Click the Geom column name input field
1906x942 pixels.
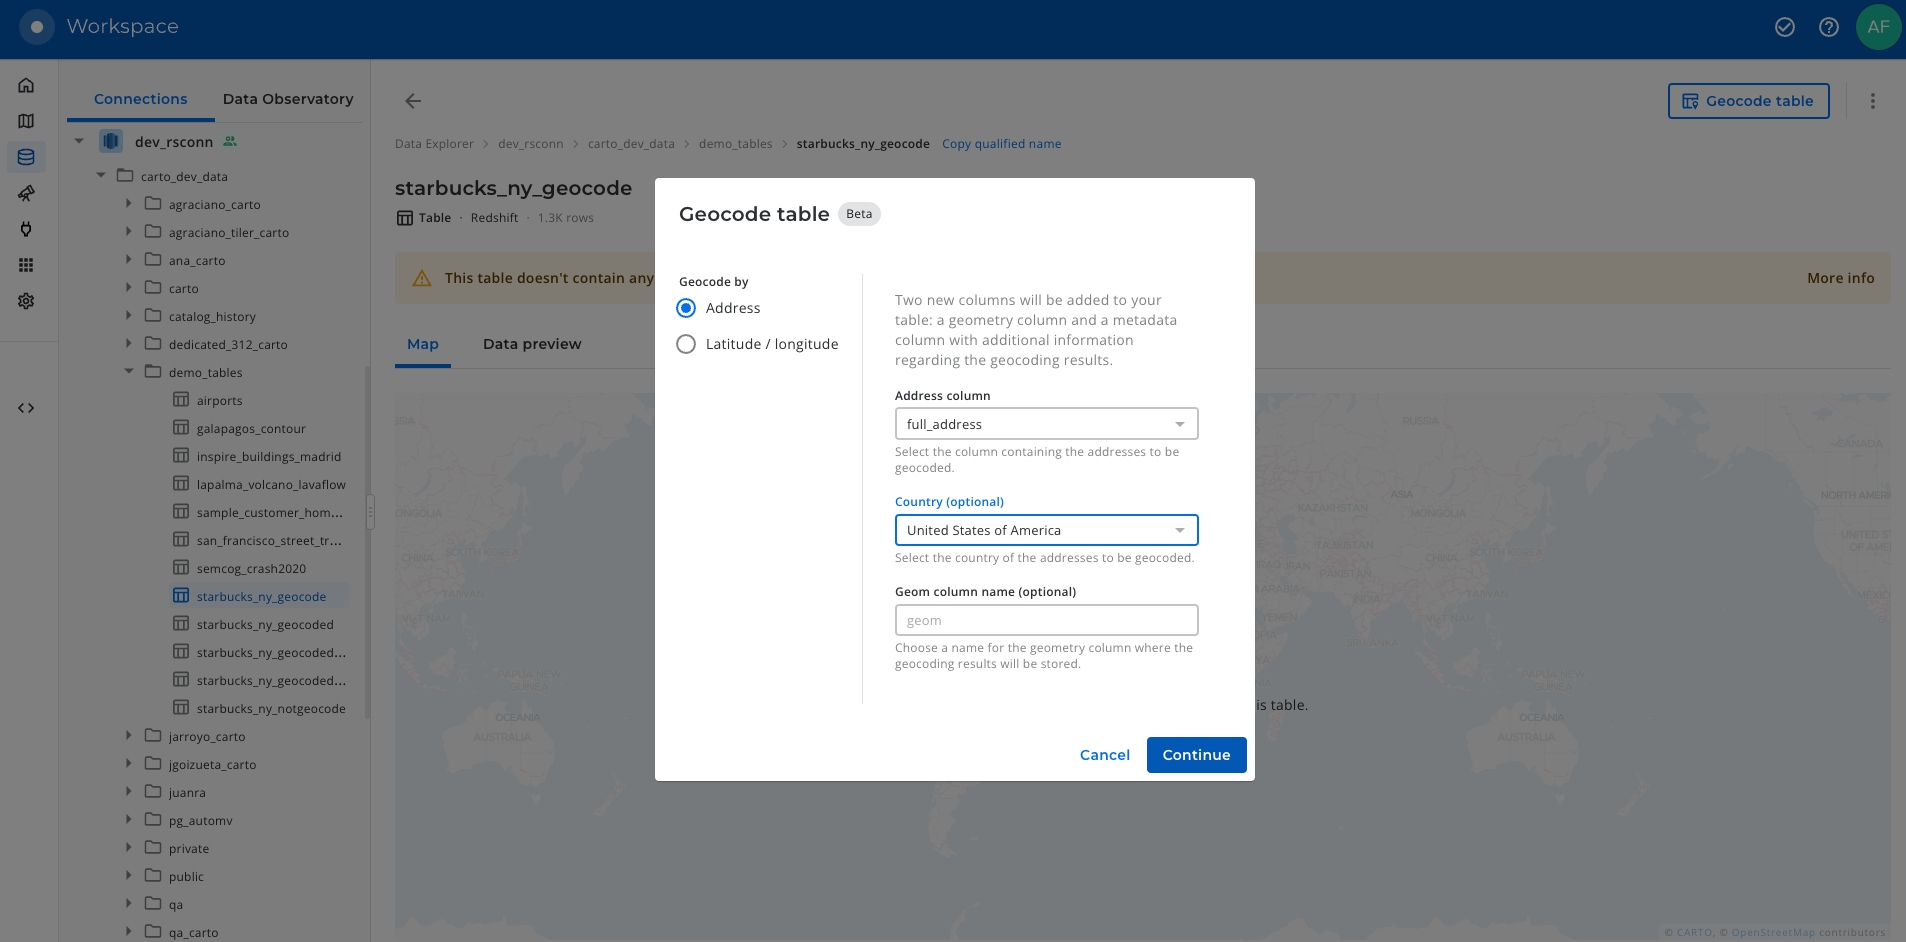(x=1046, y=620)
